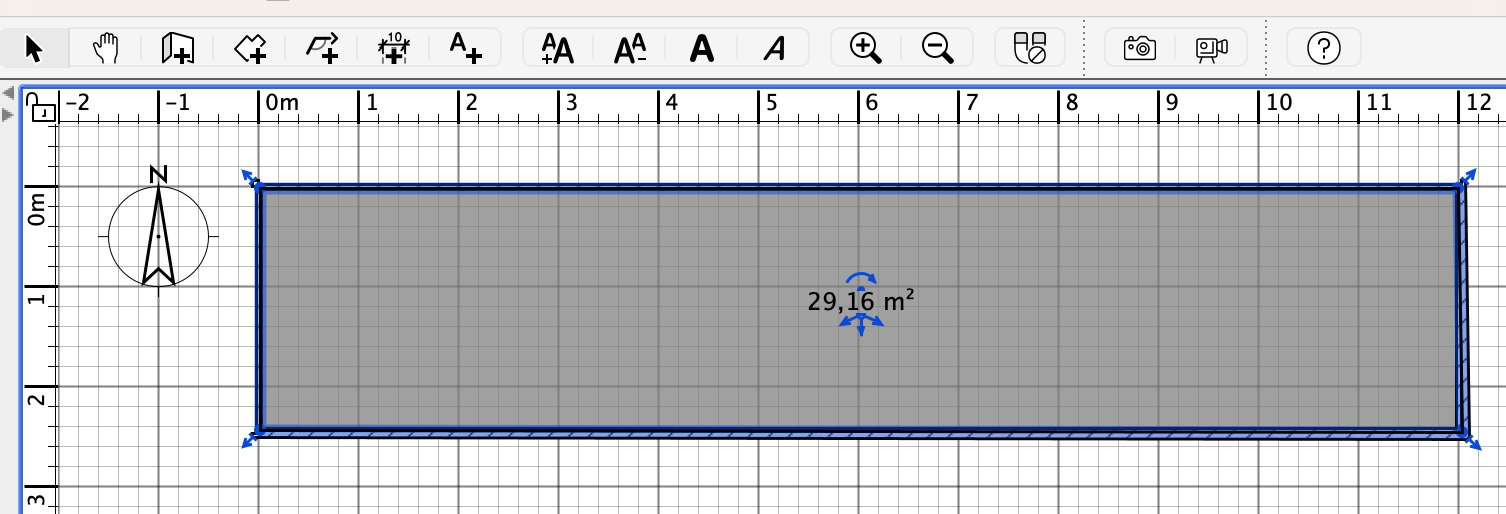The image size is (1506, 514).
Task: Choose the Select arrow tool
Action: [34, 47]
